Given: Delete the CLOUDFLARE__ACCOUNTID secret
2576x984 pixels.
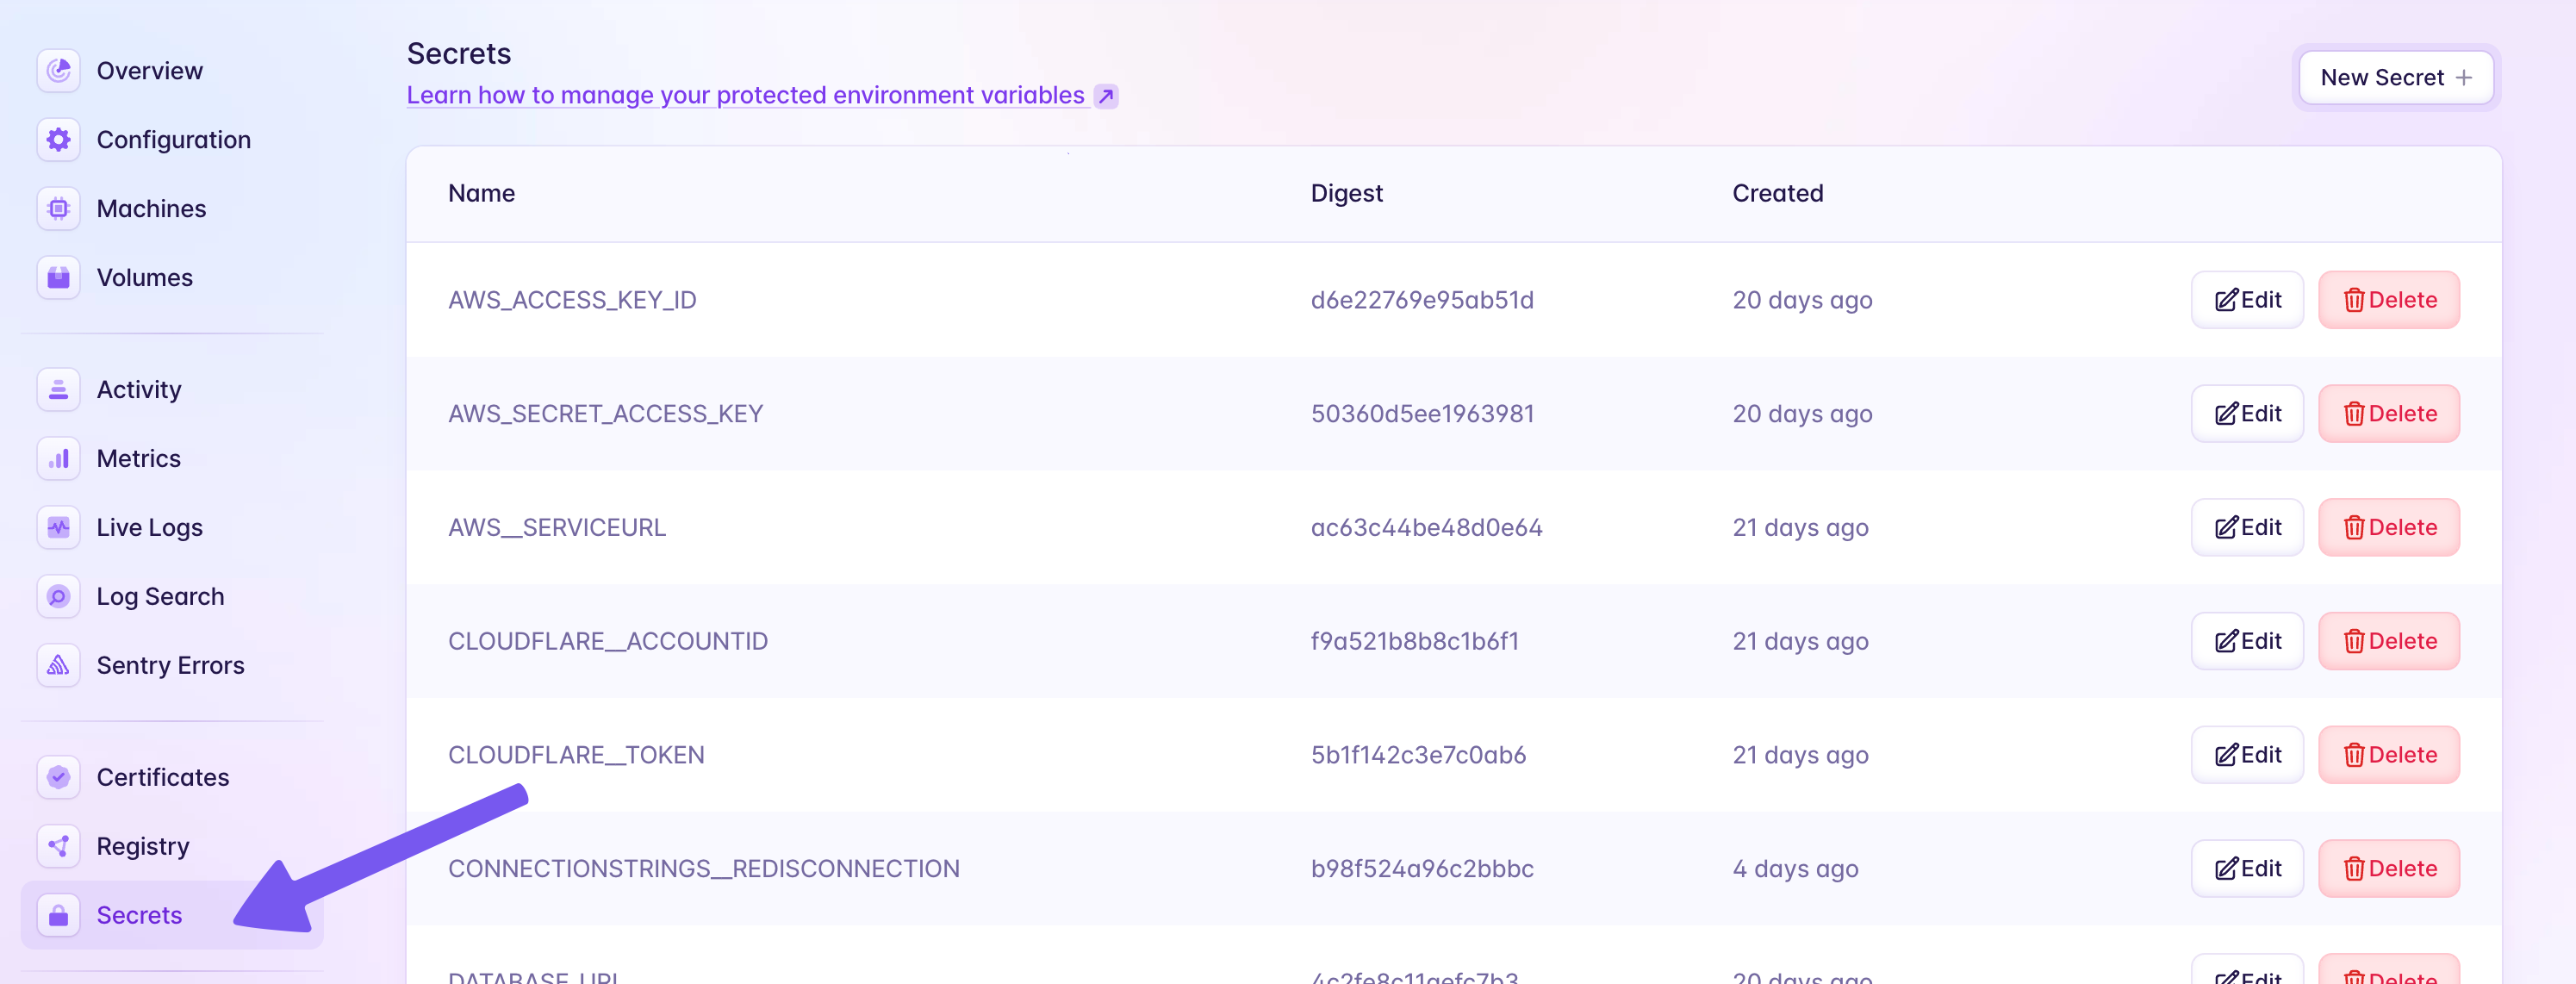Looking at the screenshot, I should 2389,642.
